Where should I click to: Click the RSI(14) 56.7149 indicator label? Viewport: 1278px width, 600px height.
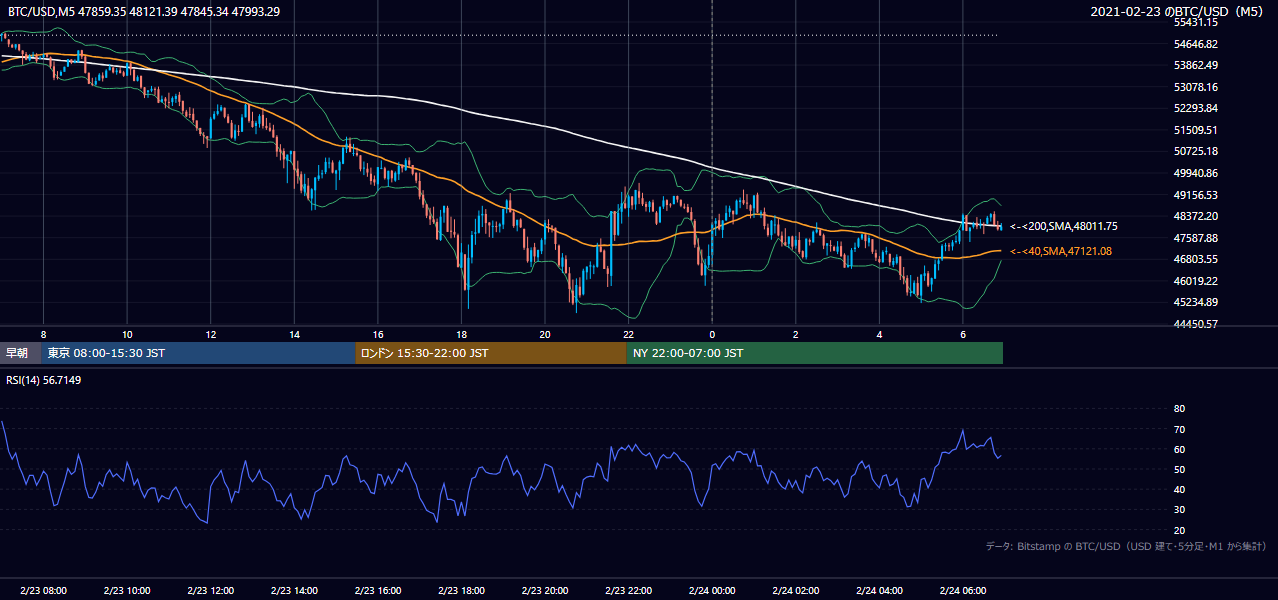(x=43, y=380)
